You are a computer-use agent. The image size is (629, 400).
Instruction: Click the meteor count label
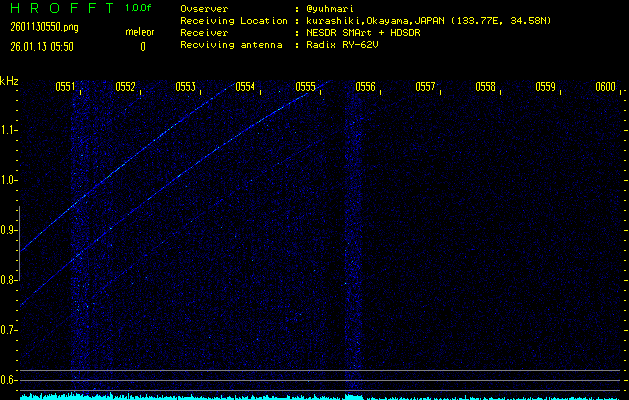139,31
